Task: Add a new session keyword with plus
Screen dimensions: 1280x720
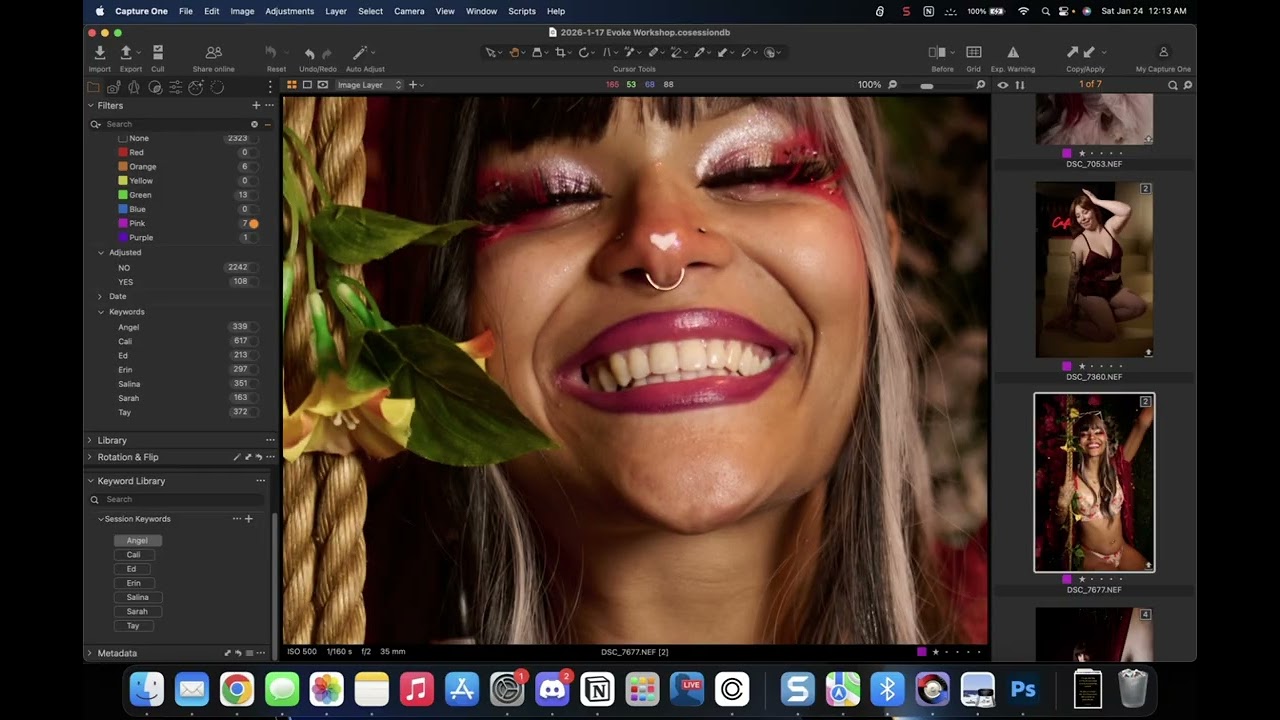Action: [249, 519]
